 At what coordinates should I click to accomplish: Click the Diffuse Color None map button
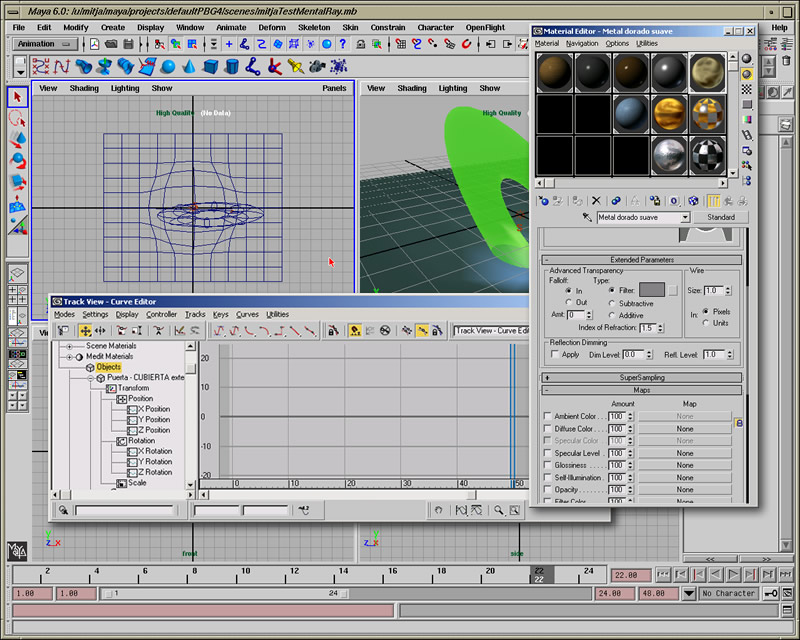pos(685,429)
